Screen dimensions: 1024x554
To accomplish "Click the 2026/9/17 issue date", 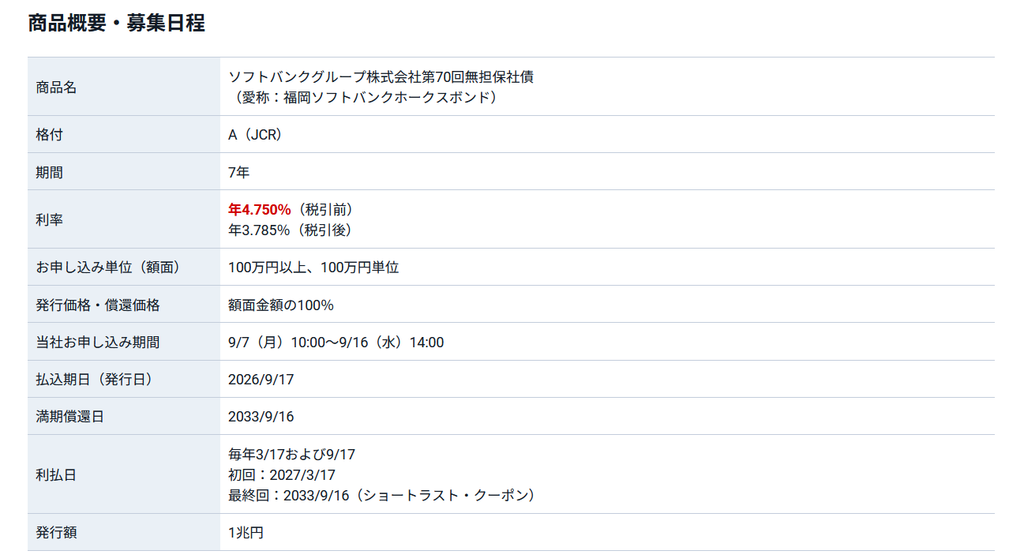I will click(x=261, y=380).
